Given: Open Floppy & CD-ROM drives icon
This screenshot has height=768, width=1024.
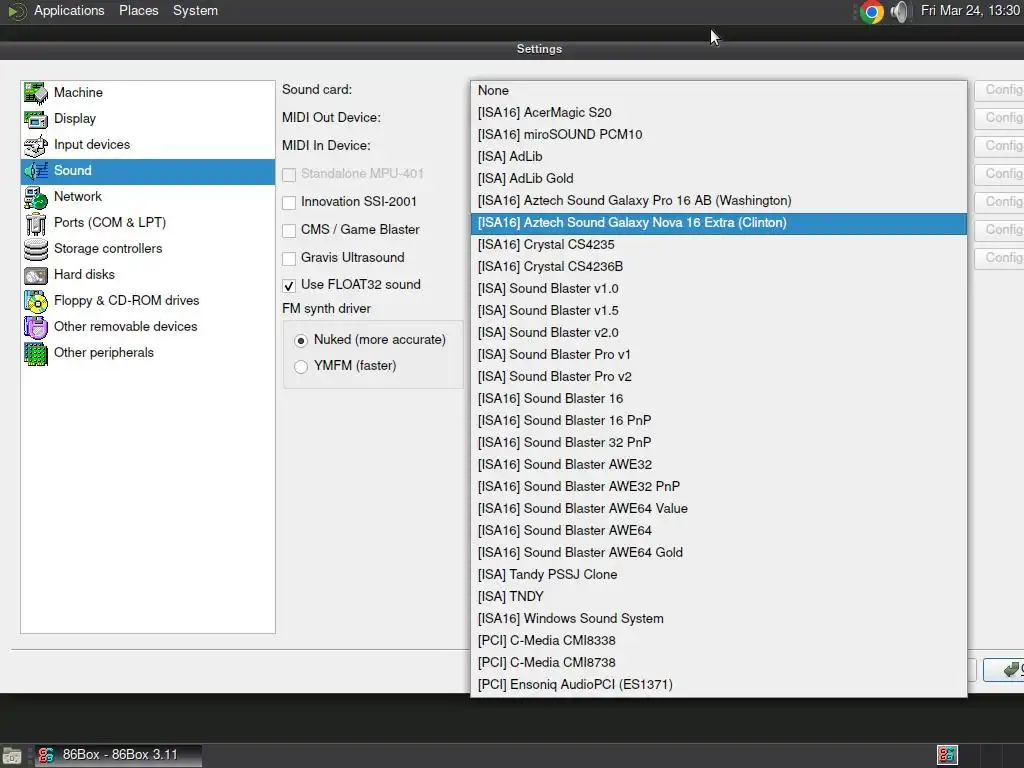Looking at the screenshot, I should tap(36, 301).
